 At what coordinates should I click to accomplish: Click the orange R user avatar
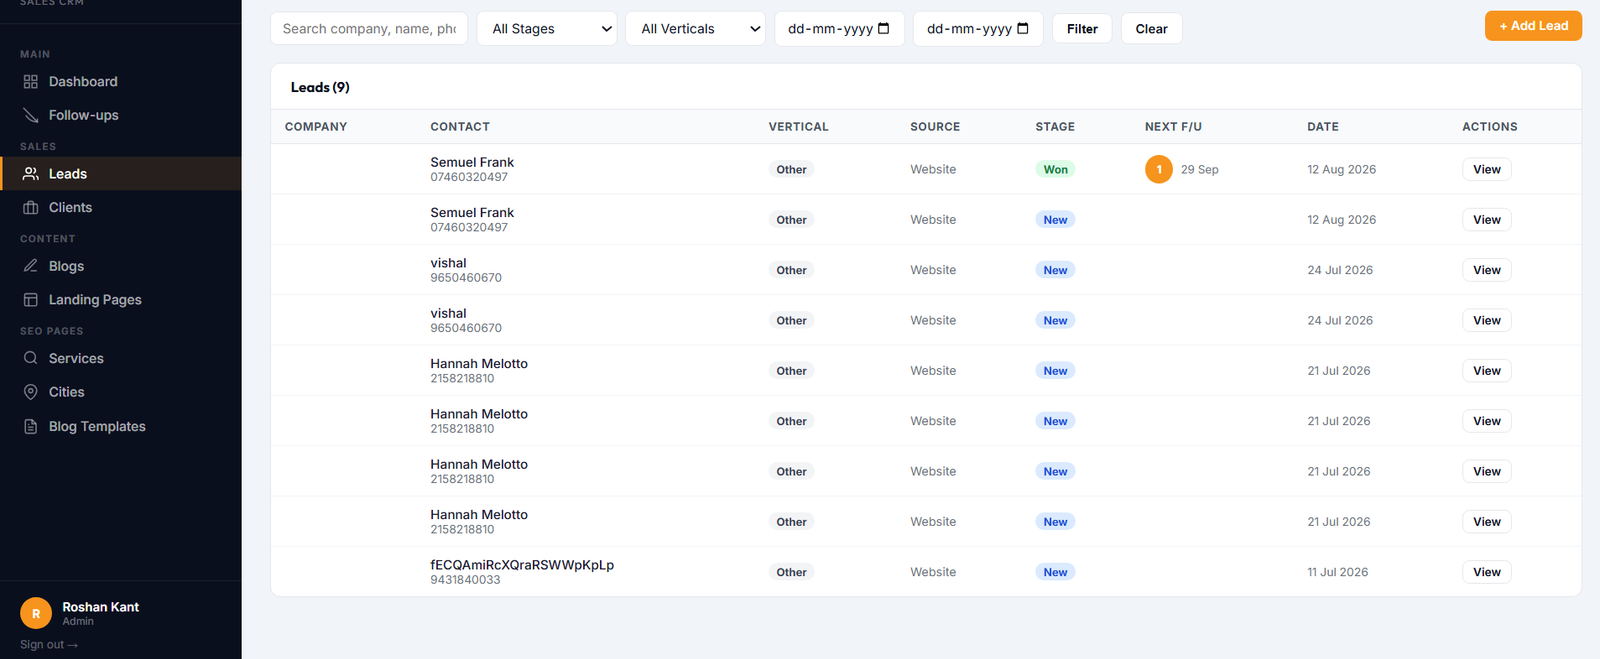tap(36, 613)
